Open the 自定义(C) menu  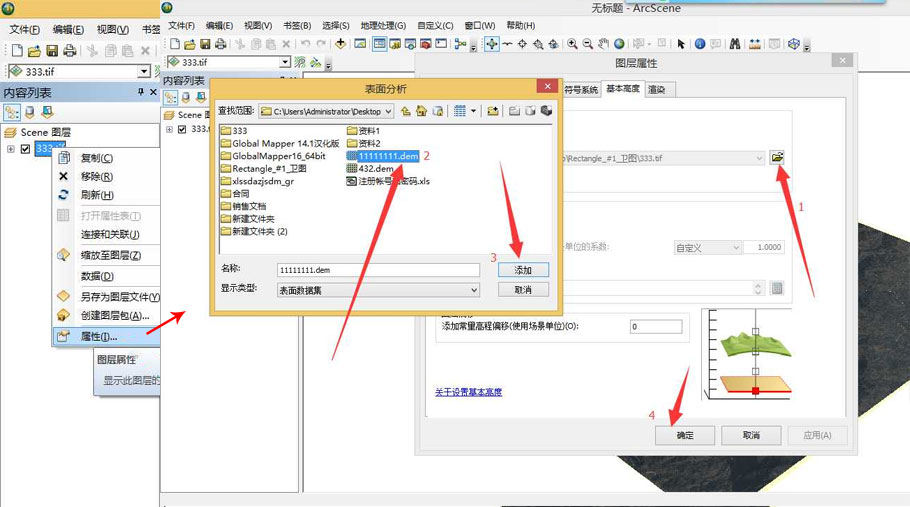(x=435, y=26)
